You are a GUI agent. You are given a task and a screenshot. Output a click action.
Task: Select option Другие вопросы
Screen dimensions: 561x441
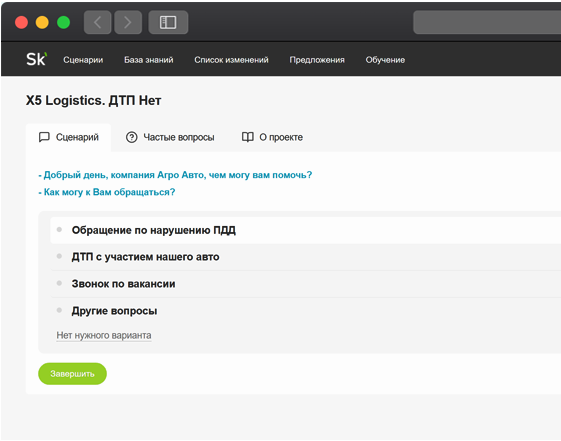pyautogui.click(x=306, y=310)
